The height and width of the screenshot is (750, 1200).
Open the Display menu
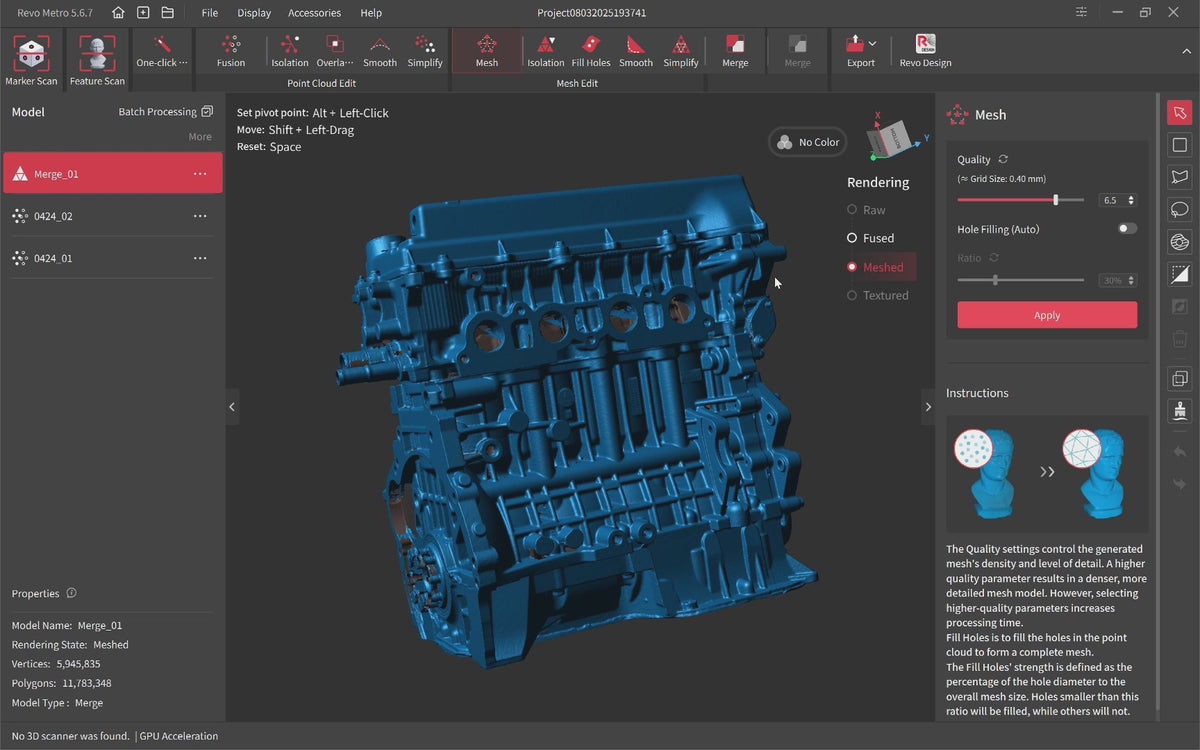pyautogui.click(x=254, y=13)
